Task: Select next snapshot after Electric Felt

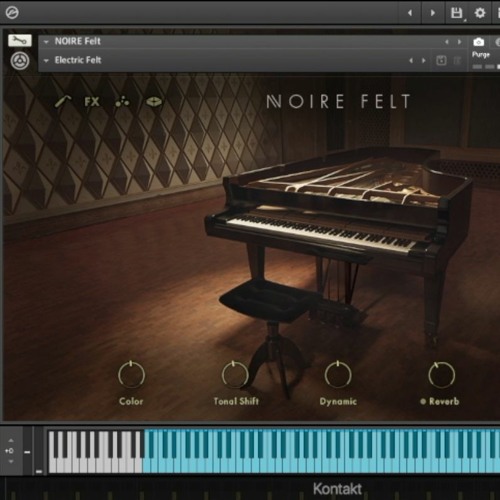Action: [x=424, y=61]
